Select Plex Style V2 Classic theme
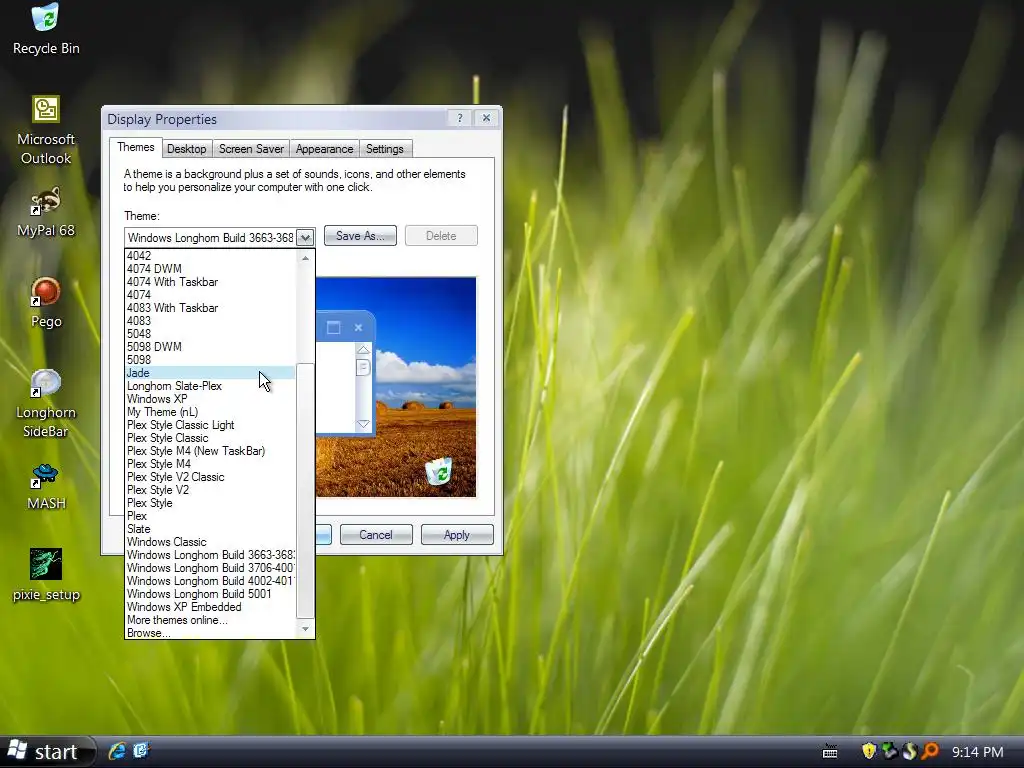This screenshot has width=1024, height=768. (x=210, y=477)
